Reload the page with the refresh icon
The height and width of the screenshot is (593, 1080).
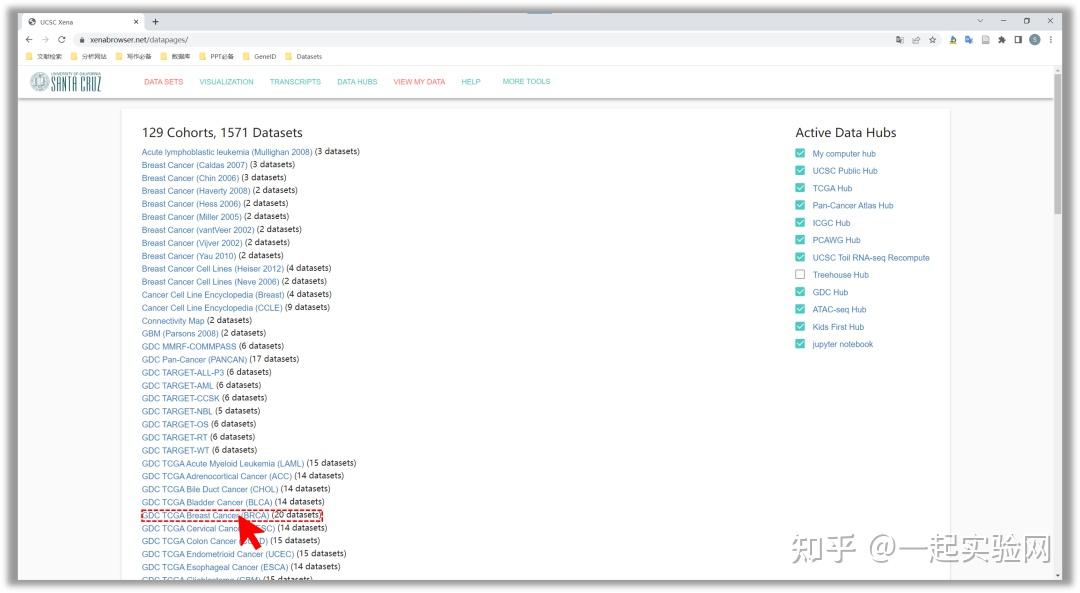[62, 40]
